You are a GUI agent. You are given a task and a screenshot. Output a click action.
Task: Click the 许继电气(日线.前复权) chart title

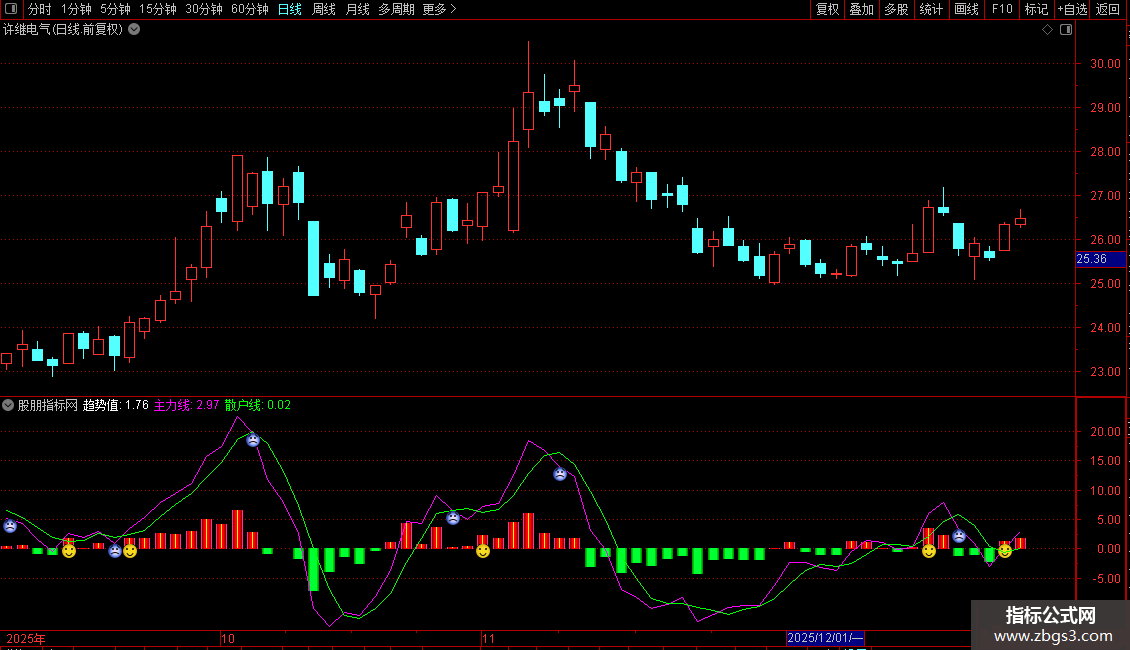pyautogui.click(x=63, y=30)
